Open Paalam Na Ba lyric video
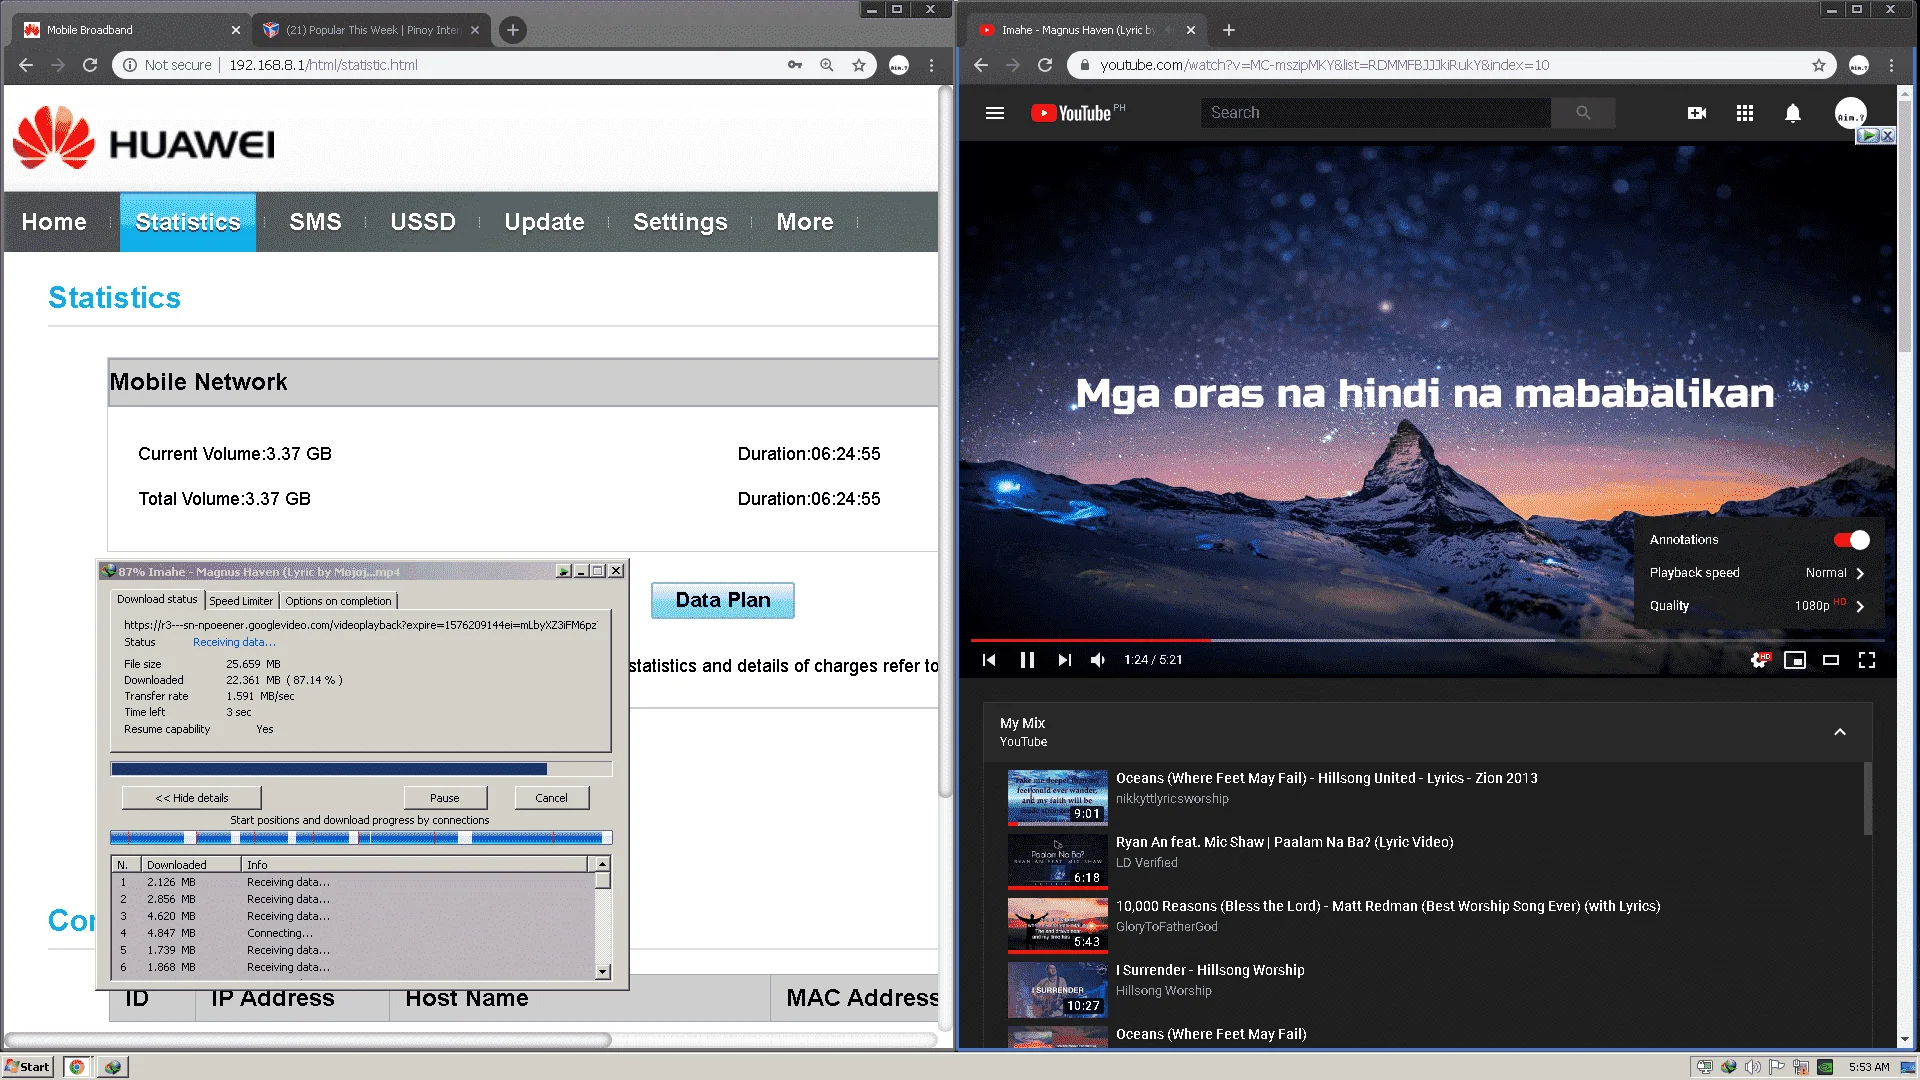The image size is (1920, 1080). coord(1284,842)
